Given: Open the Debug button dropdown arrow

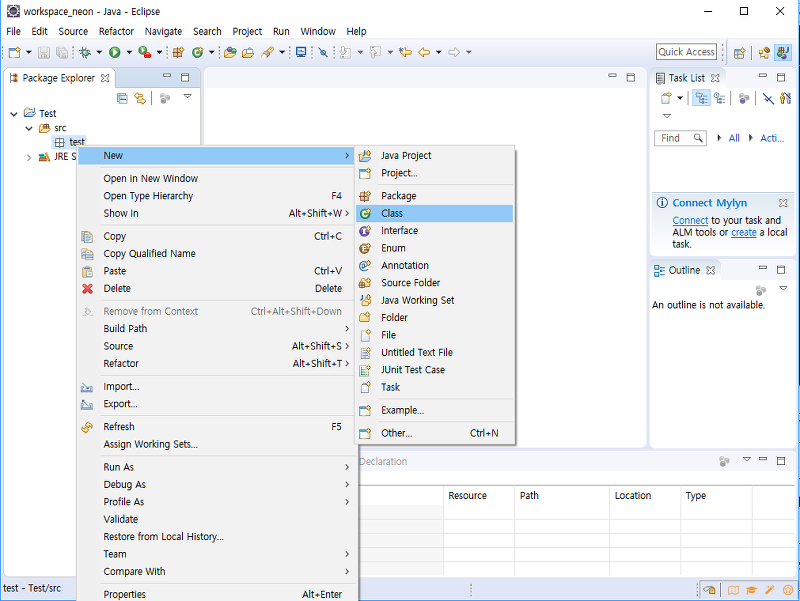Looking at the screenshot, I should click(x=99, y=52).
